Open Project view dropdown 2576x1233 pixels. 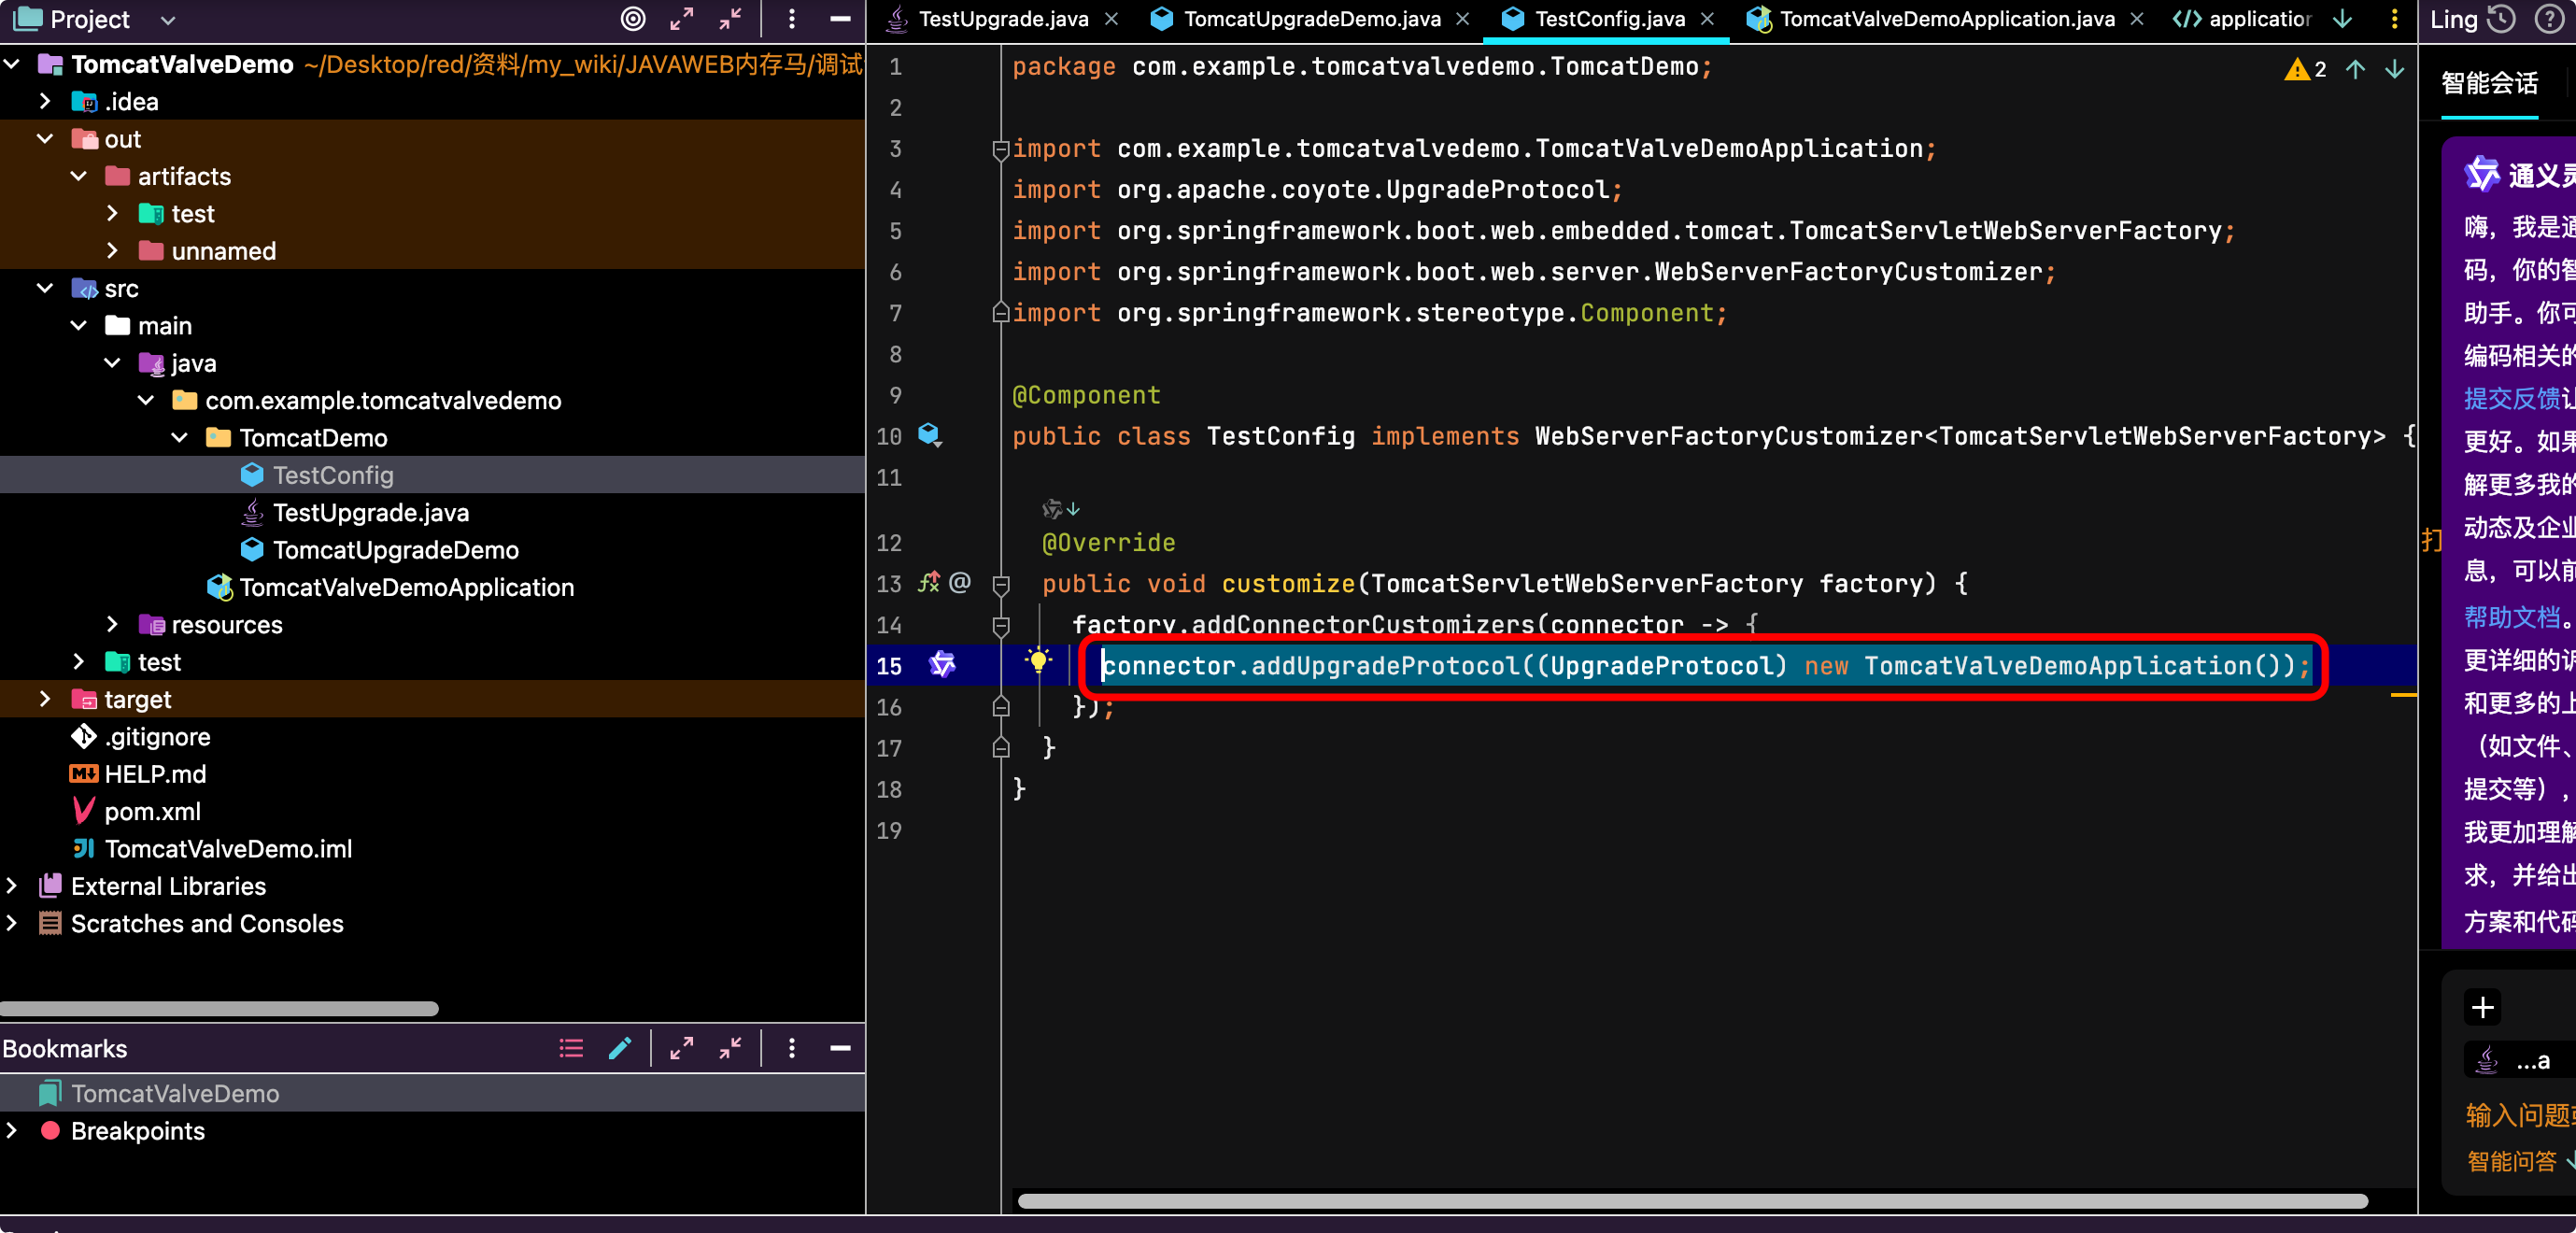click(168, 20)
